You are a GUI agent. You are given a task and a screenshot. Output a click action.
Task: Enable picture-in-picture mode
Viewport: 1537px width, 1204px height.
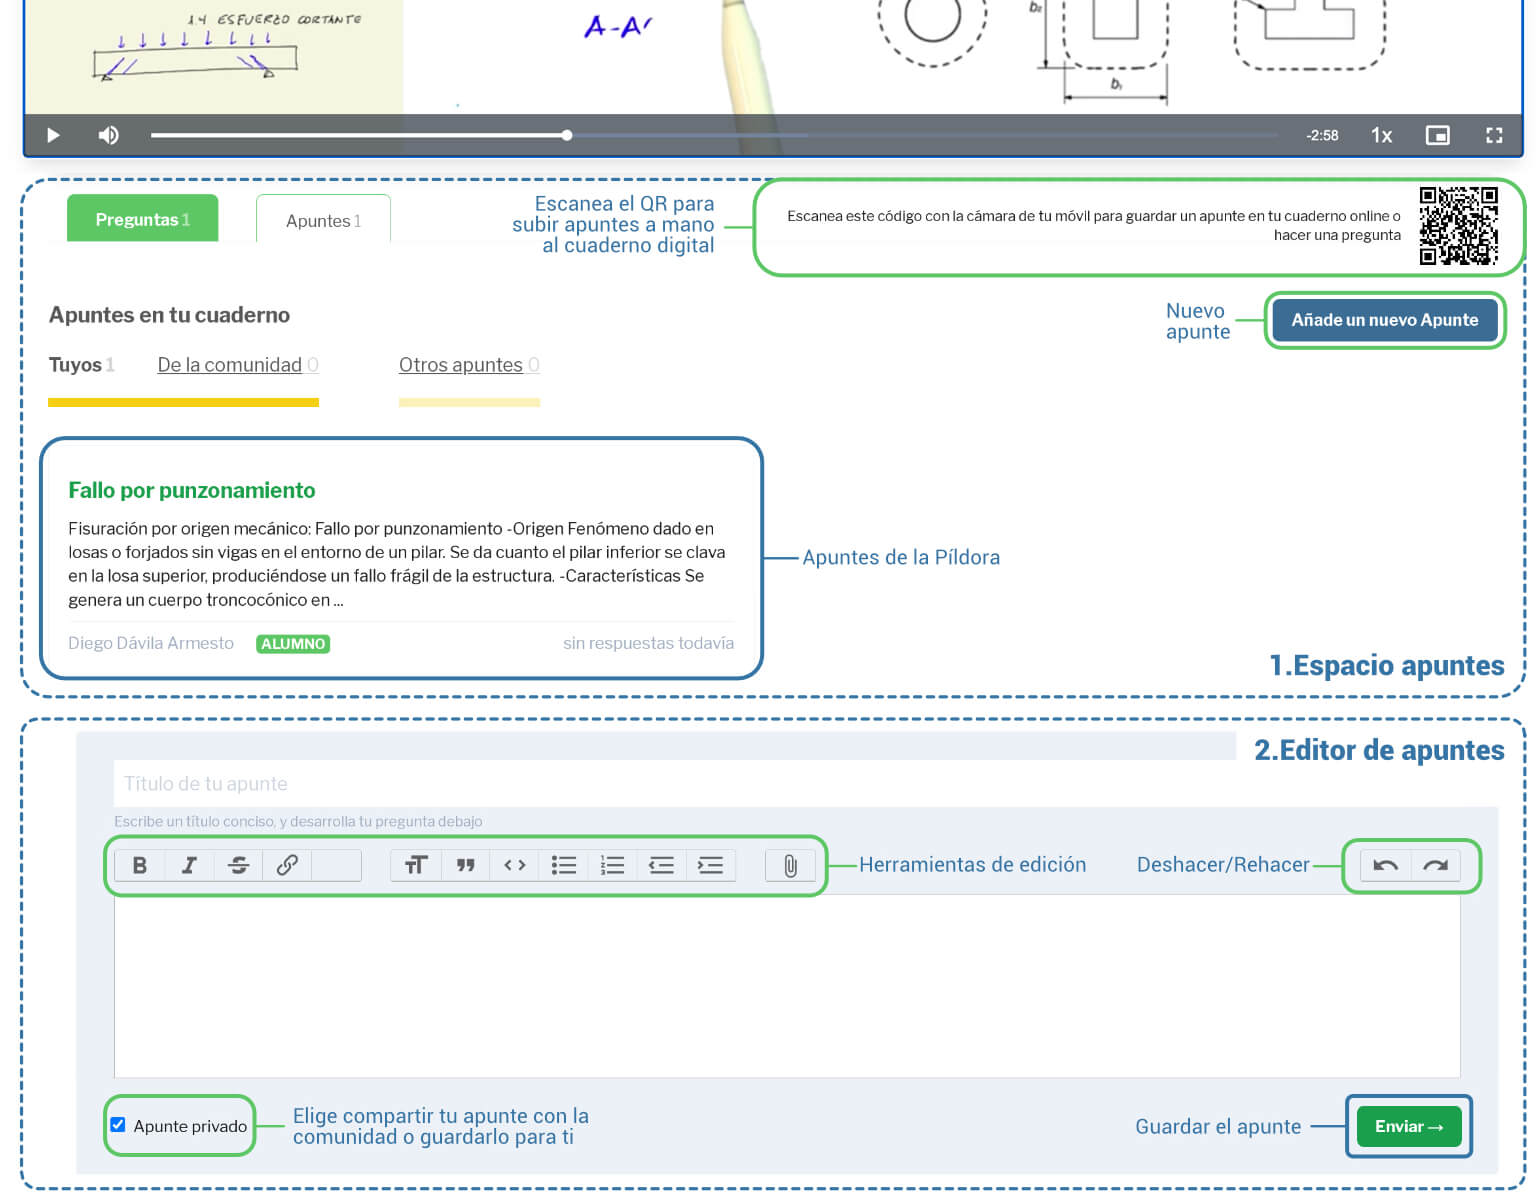[x=1437, y=135]
